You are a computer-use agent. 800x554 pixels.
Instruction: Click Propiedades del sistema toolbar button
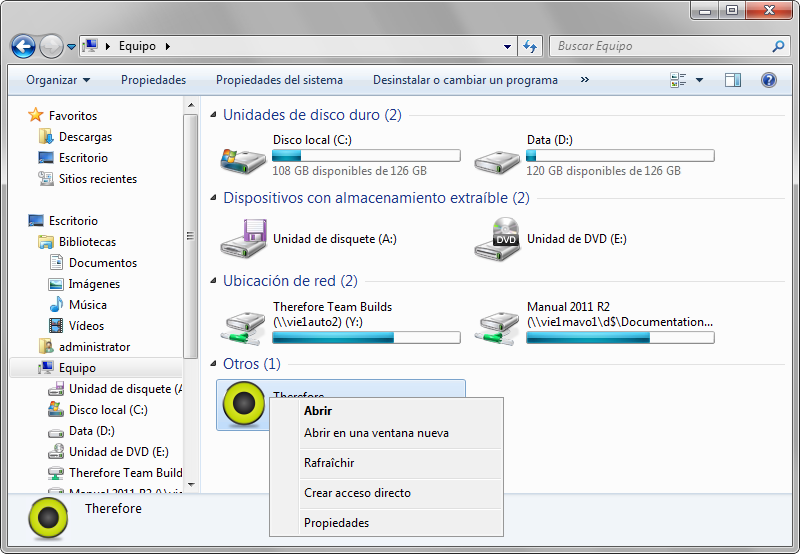[x=279, y=80]
